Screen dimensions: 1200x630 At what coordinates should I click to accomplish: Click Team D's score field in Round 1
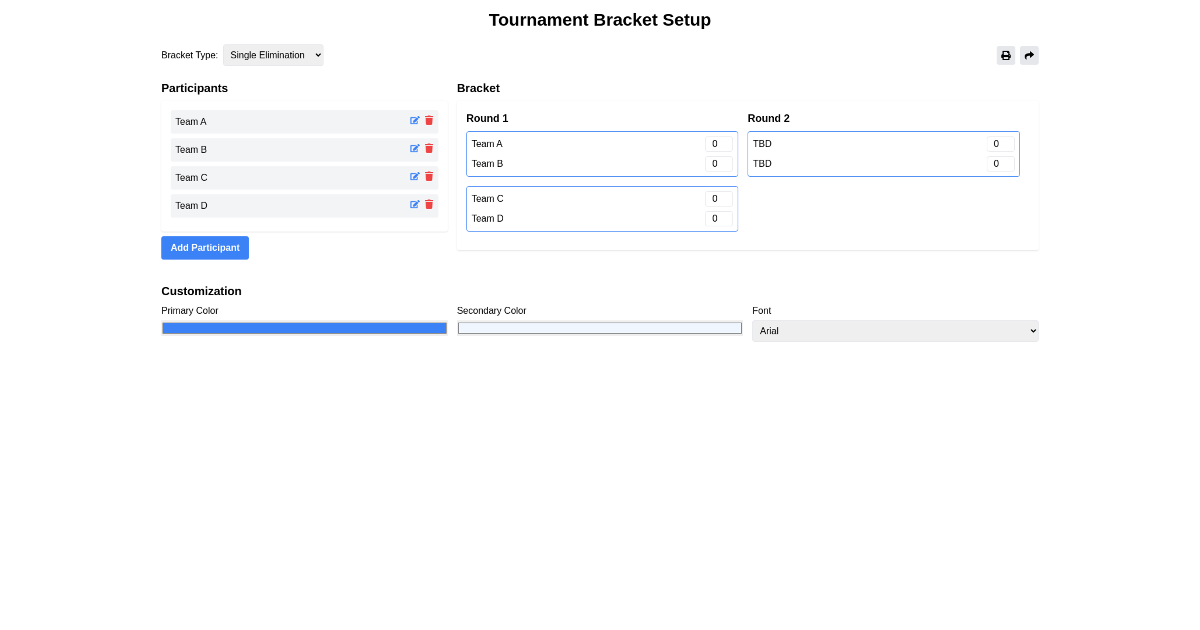(x=718, y=218)
